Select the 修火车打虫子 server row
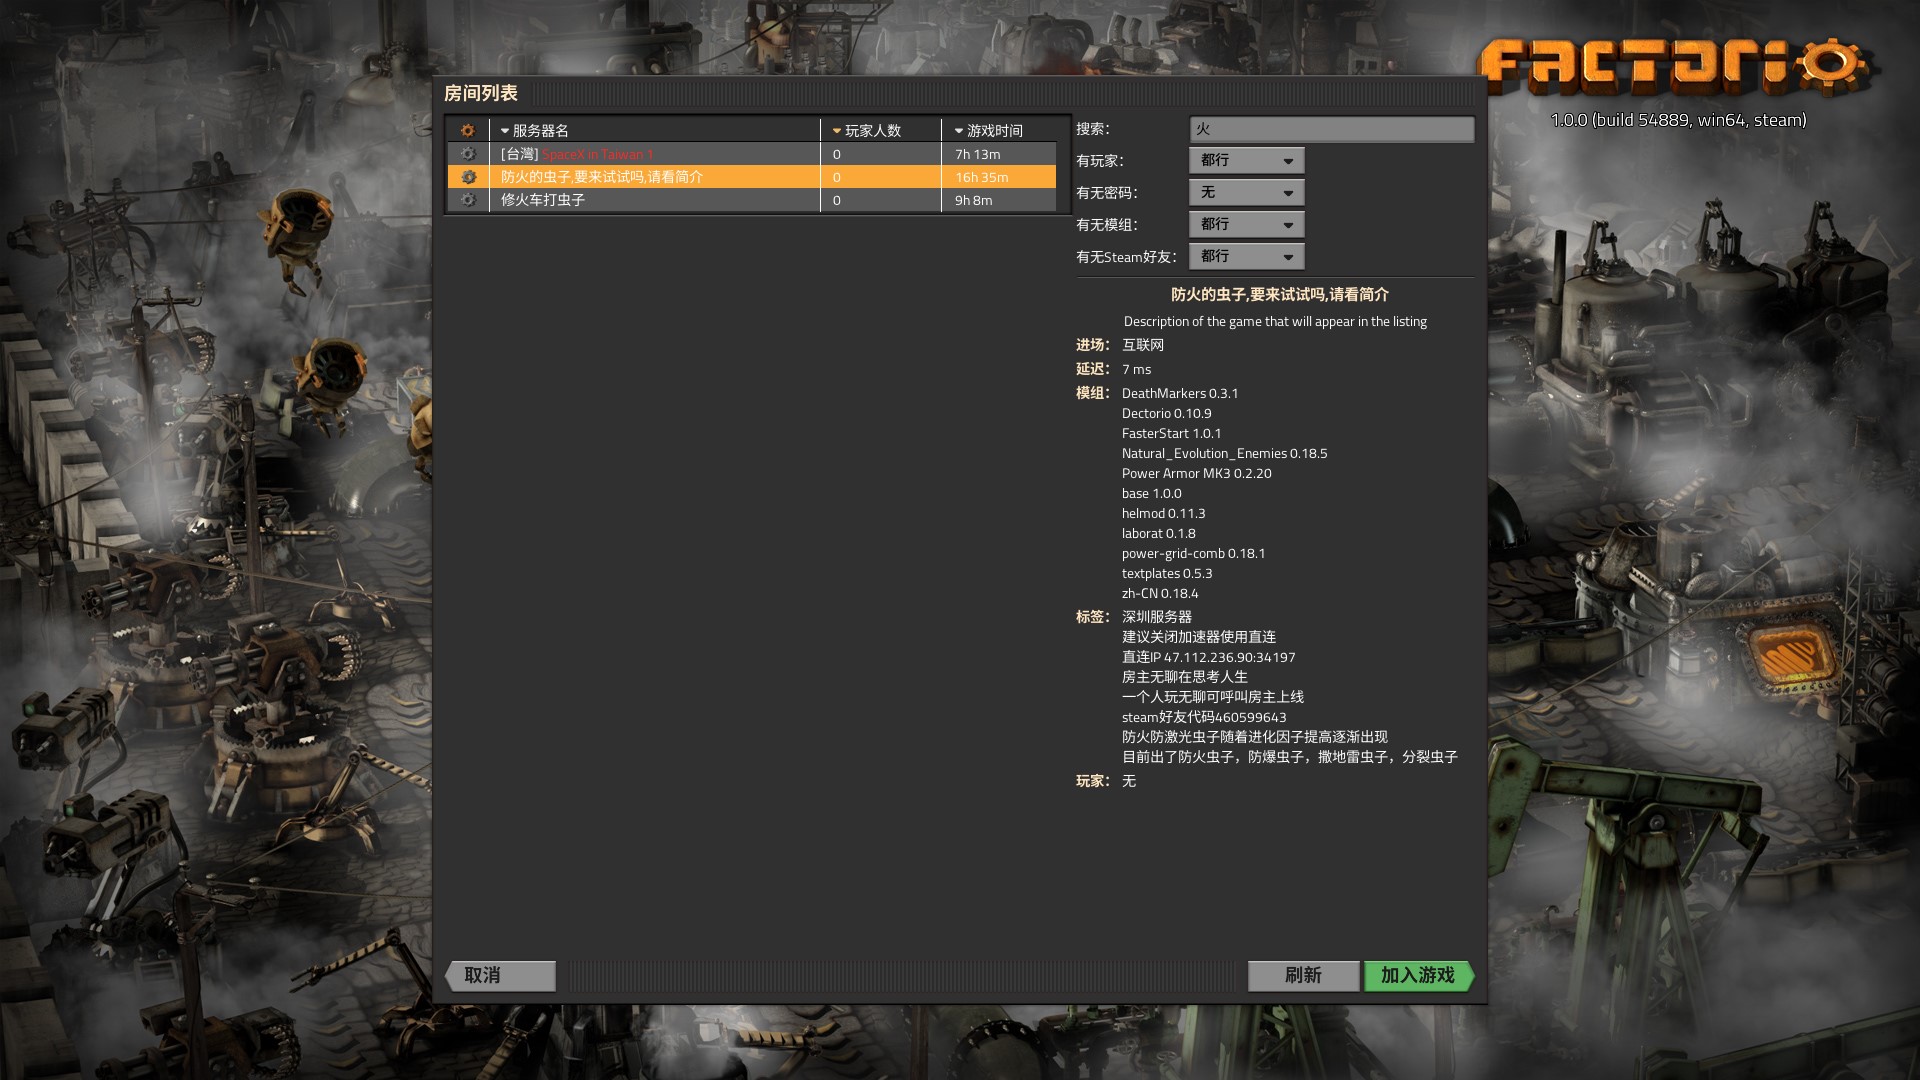This screenshot has height=1080, width=1920. [752, 200]
